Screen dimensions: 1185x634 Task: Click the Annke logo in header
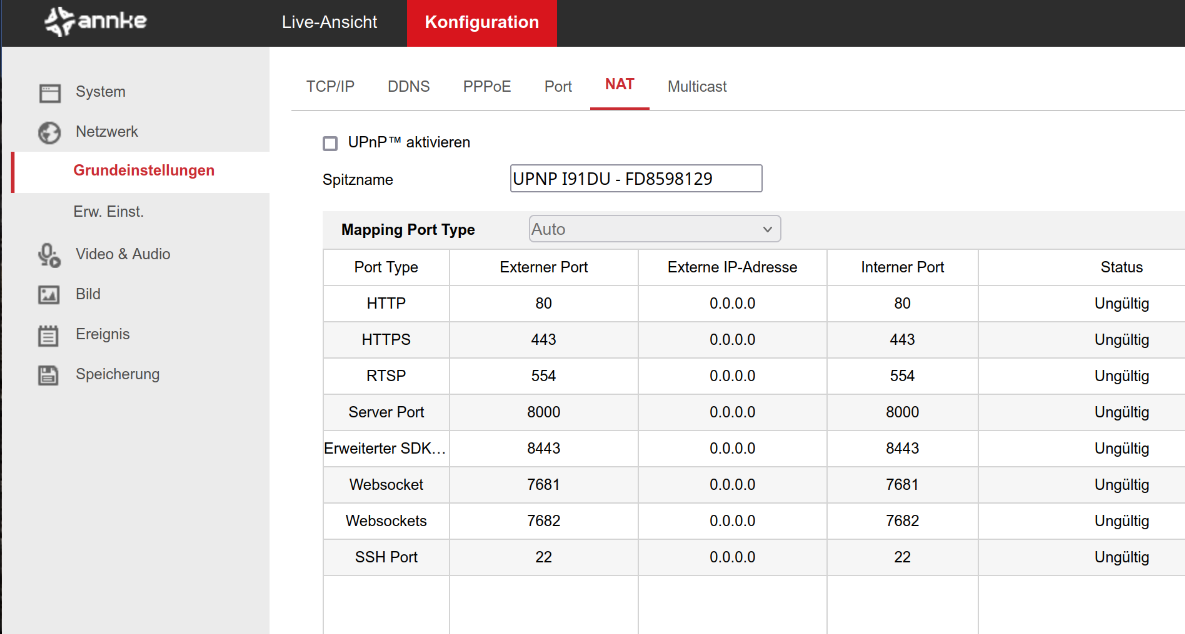click(x=96, y=22)
